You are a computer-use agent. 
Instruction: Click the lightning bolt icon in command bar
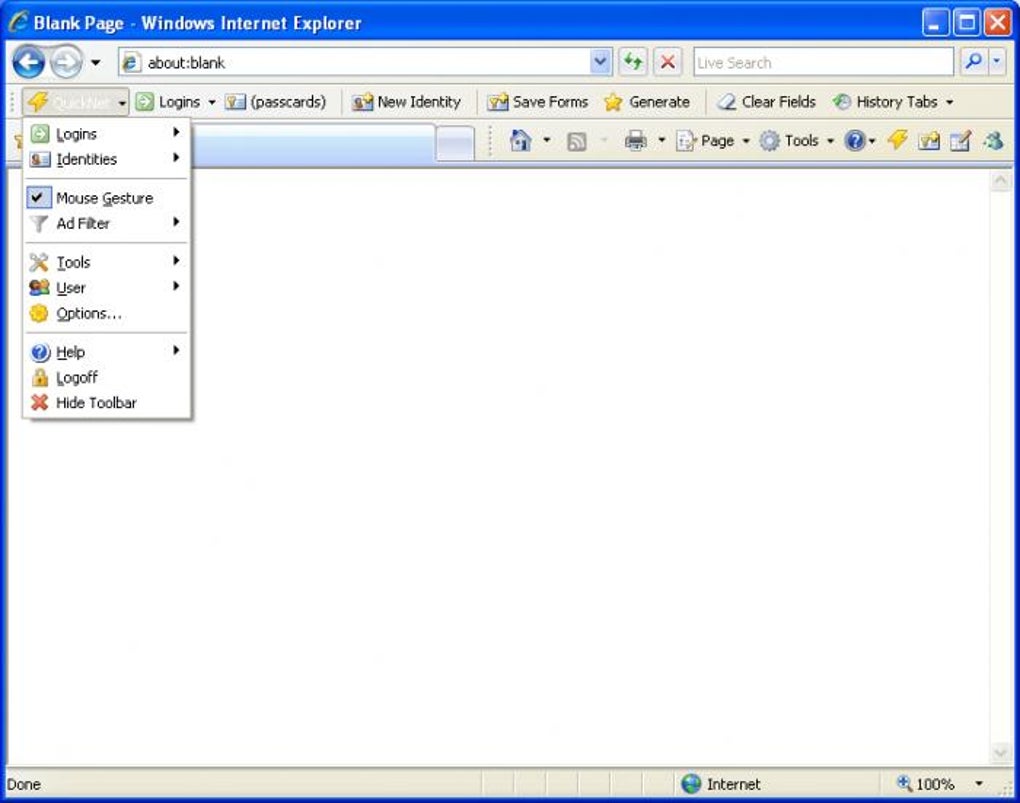(x=898, y=140)
